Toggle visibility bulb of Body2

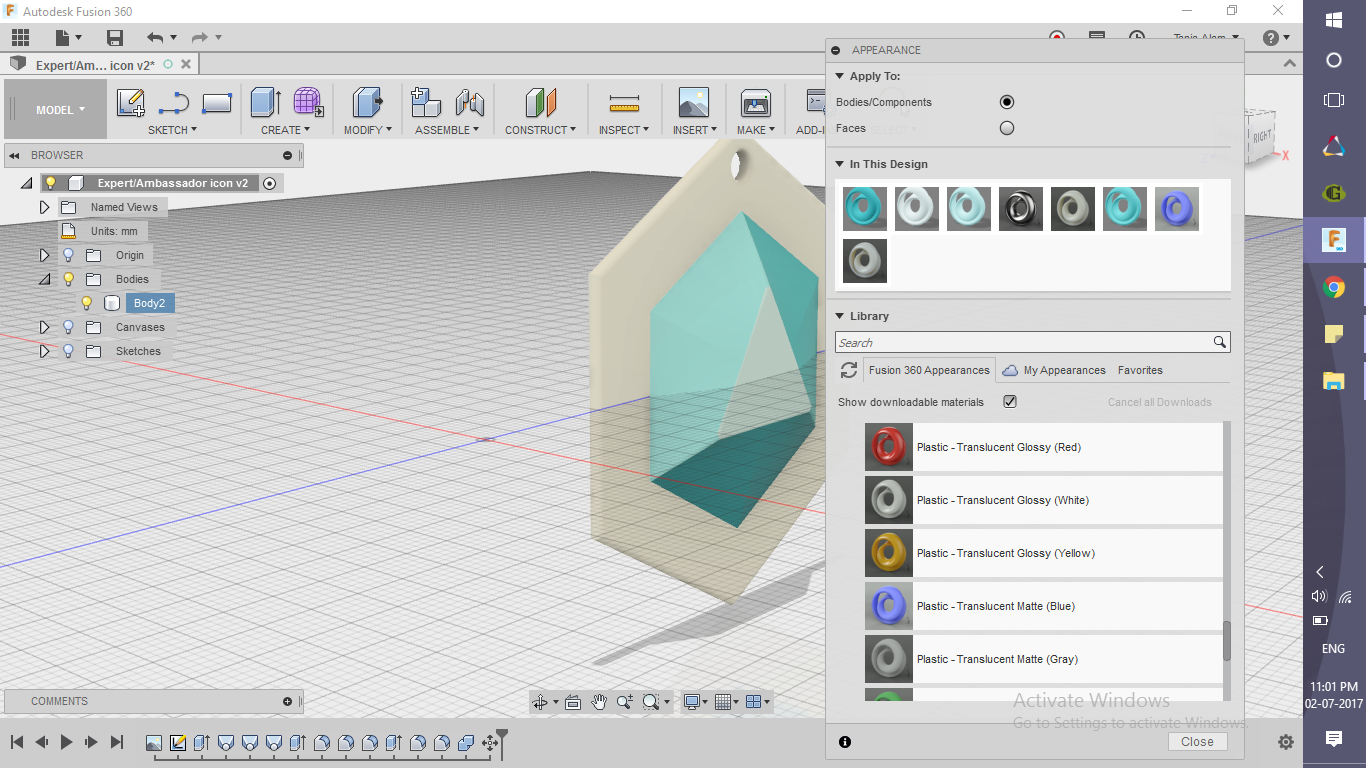coord(87,303)
